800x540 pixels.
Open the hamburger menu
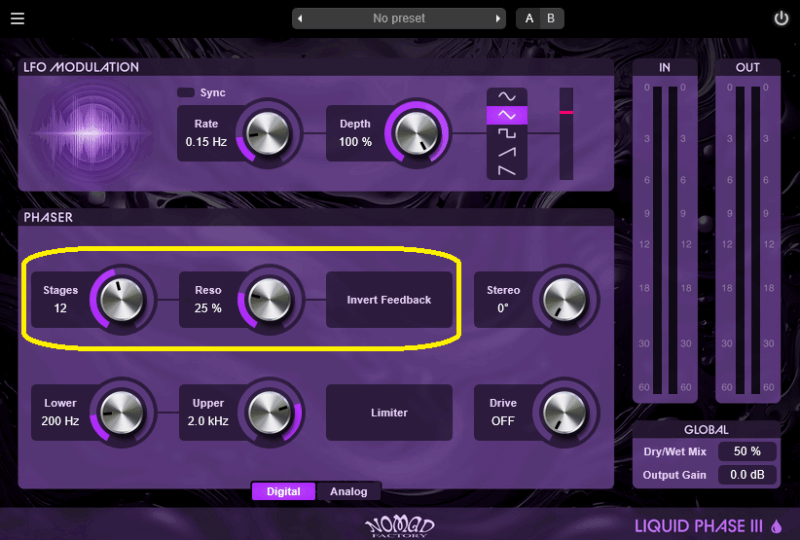(x=17, y=18)
